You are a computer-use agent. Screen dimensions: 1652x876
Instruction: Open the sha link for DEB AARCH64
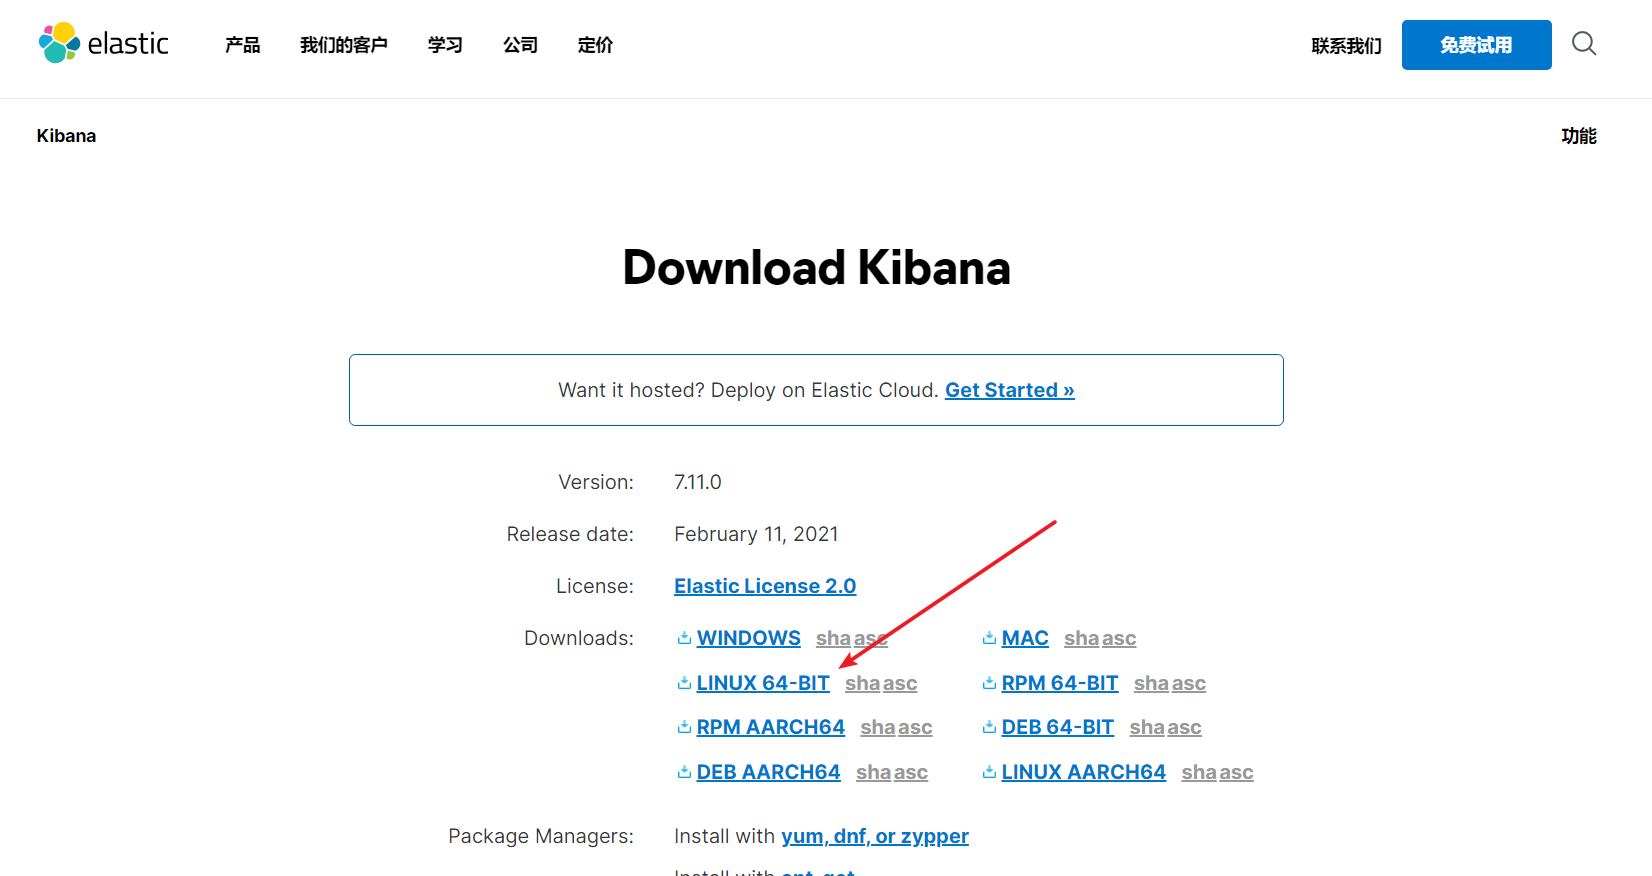point(873,772)
